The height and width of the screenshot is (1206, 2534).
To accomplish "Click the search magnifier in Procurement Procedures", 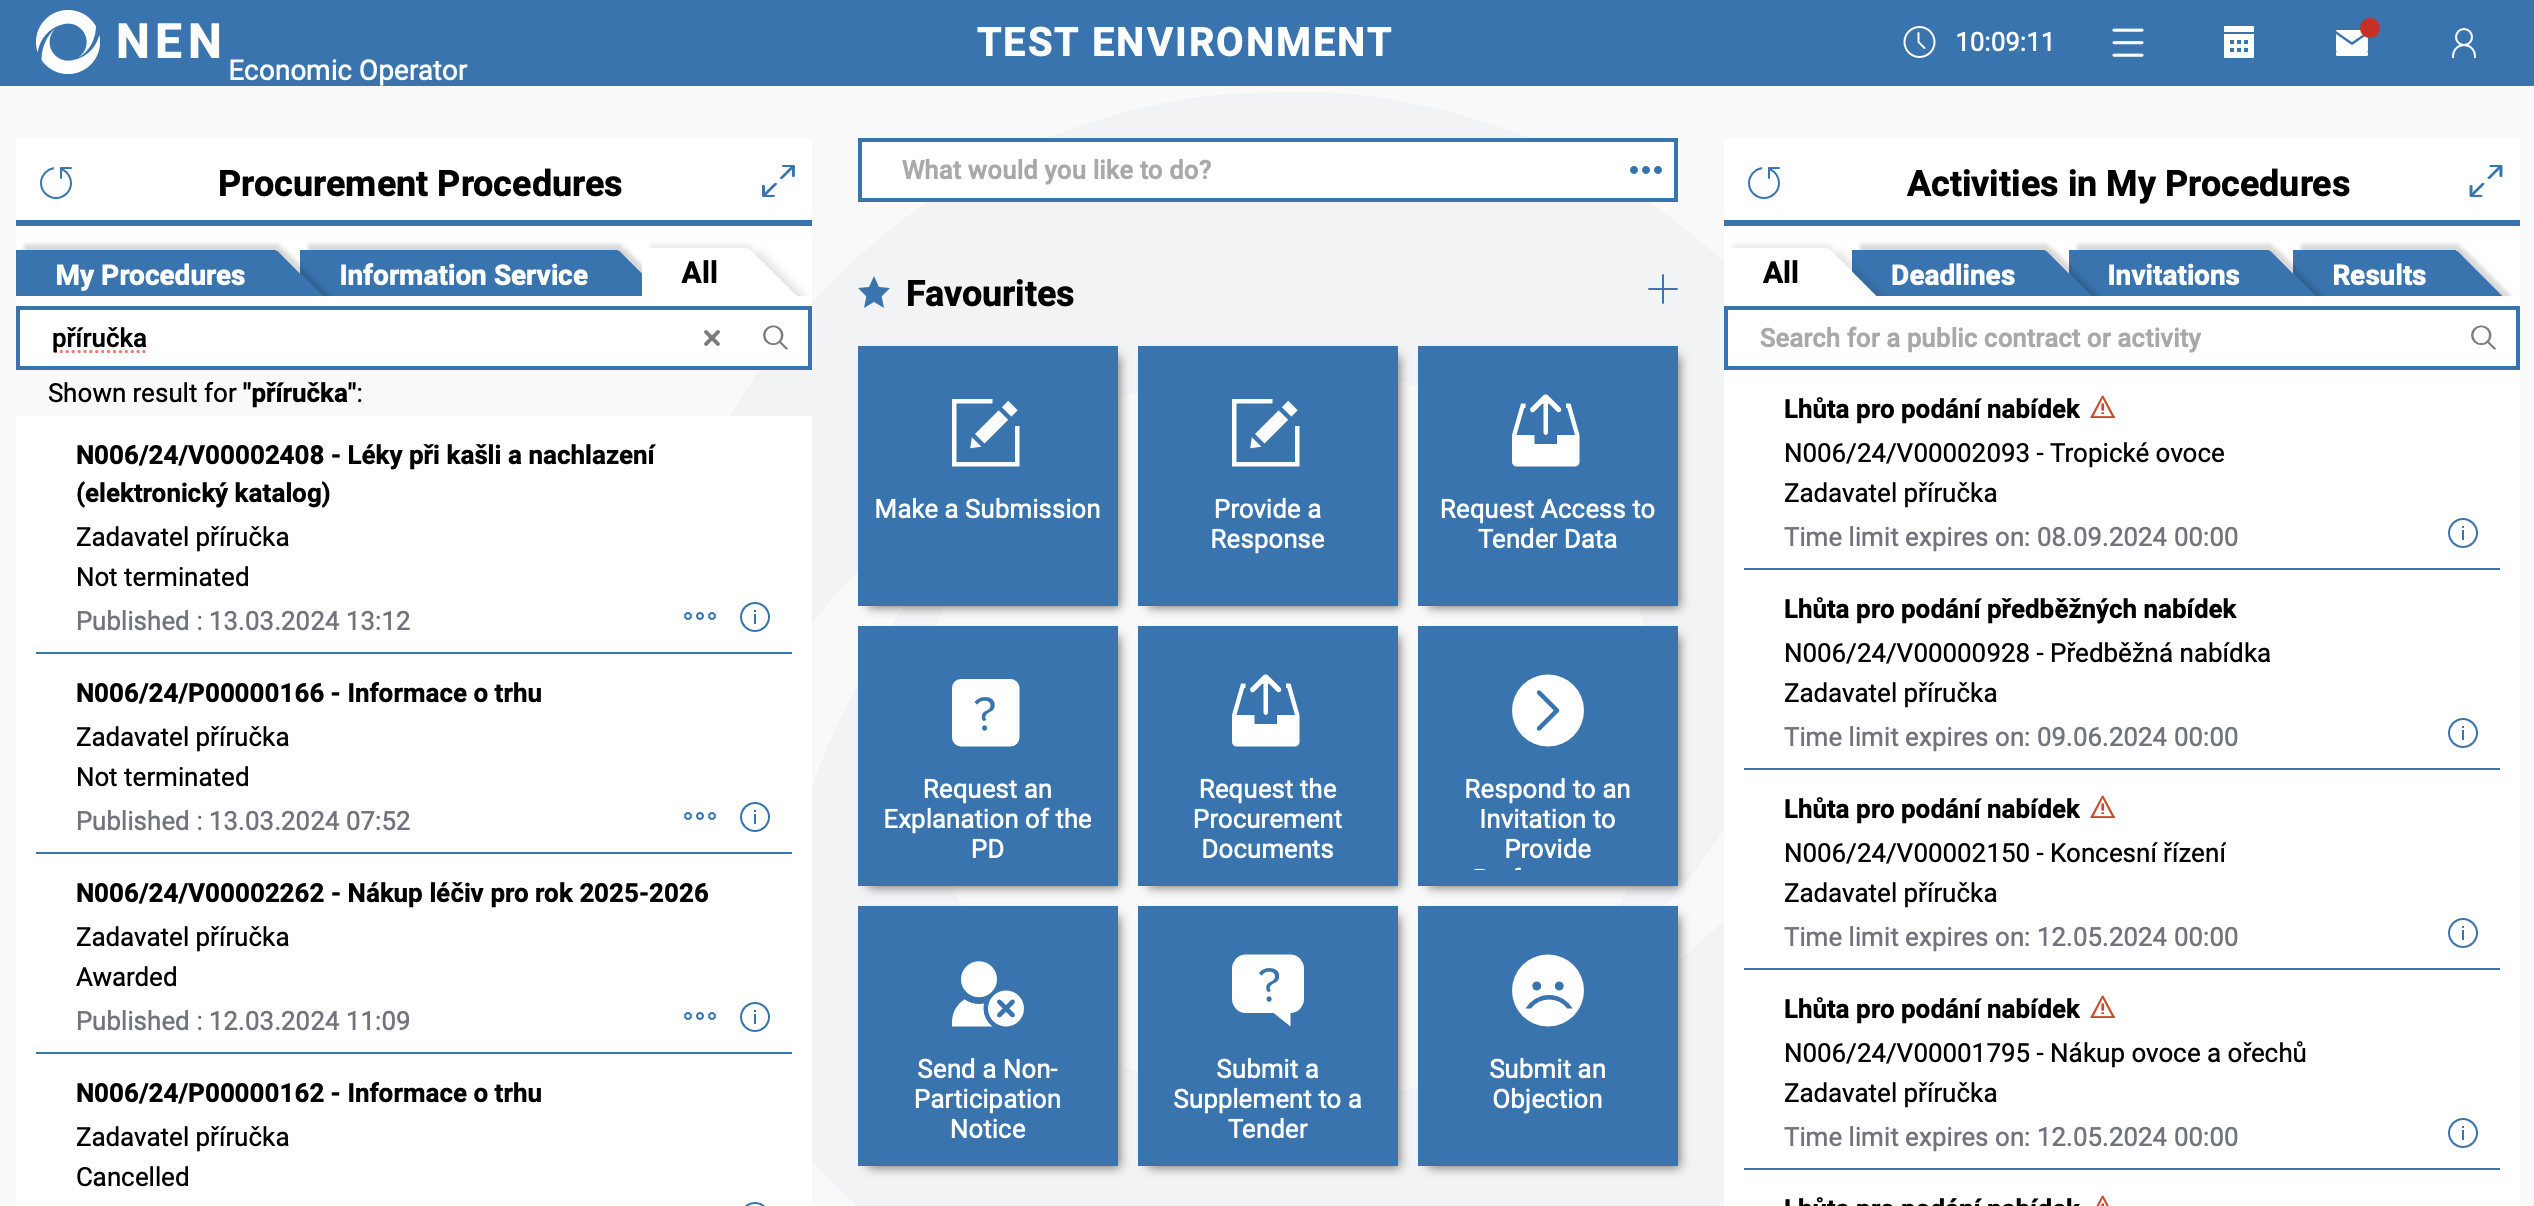I will (x=775, y=338).
